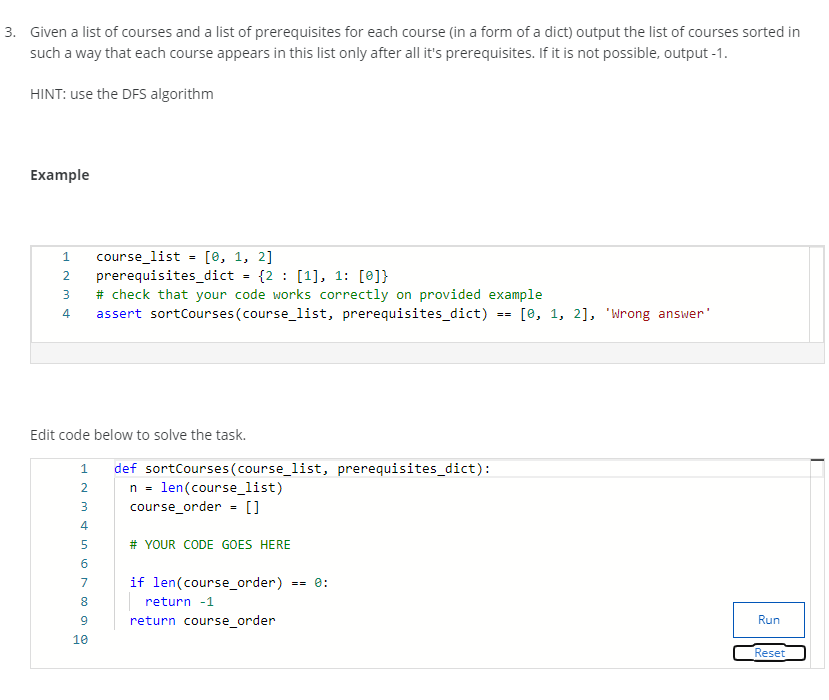Click 'Edit code below to solve the task.'
This screenshot has height=700, width=829.
point(138,435)
